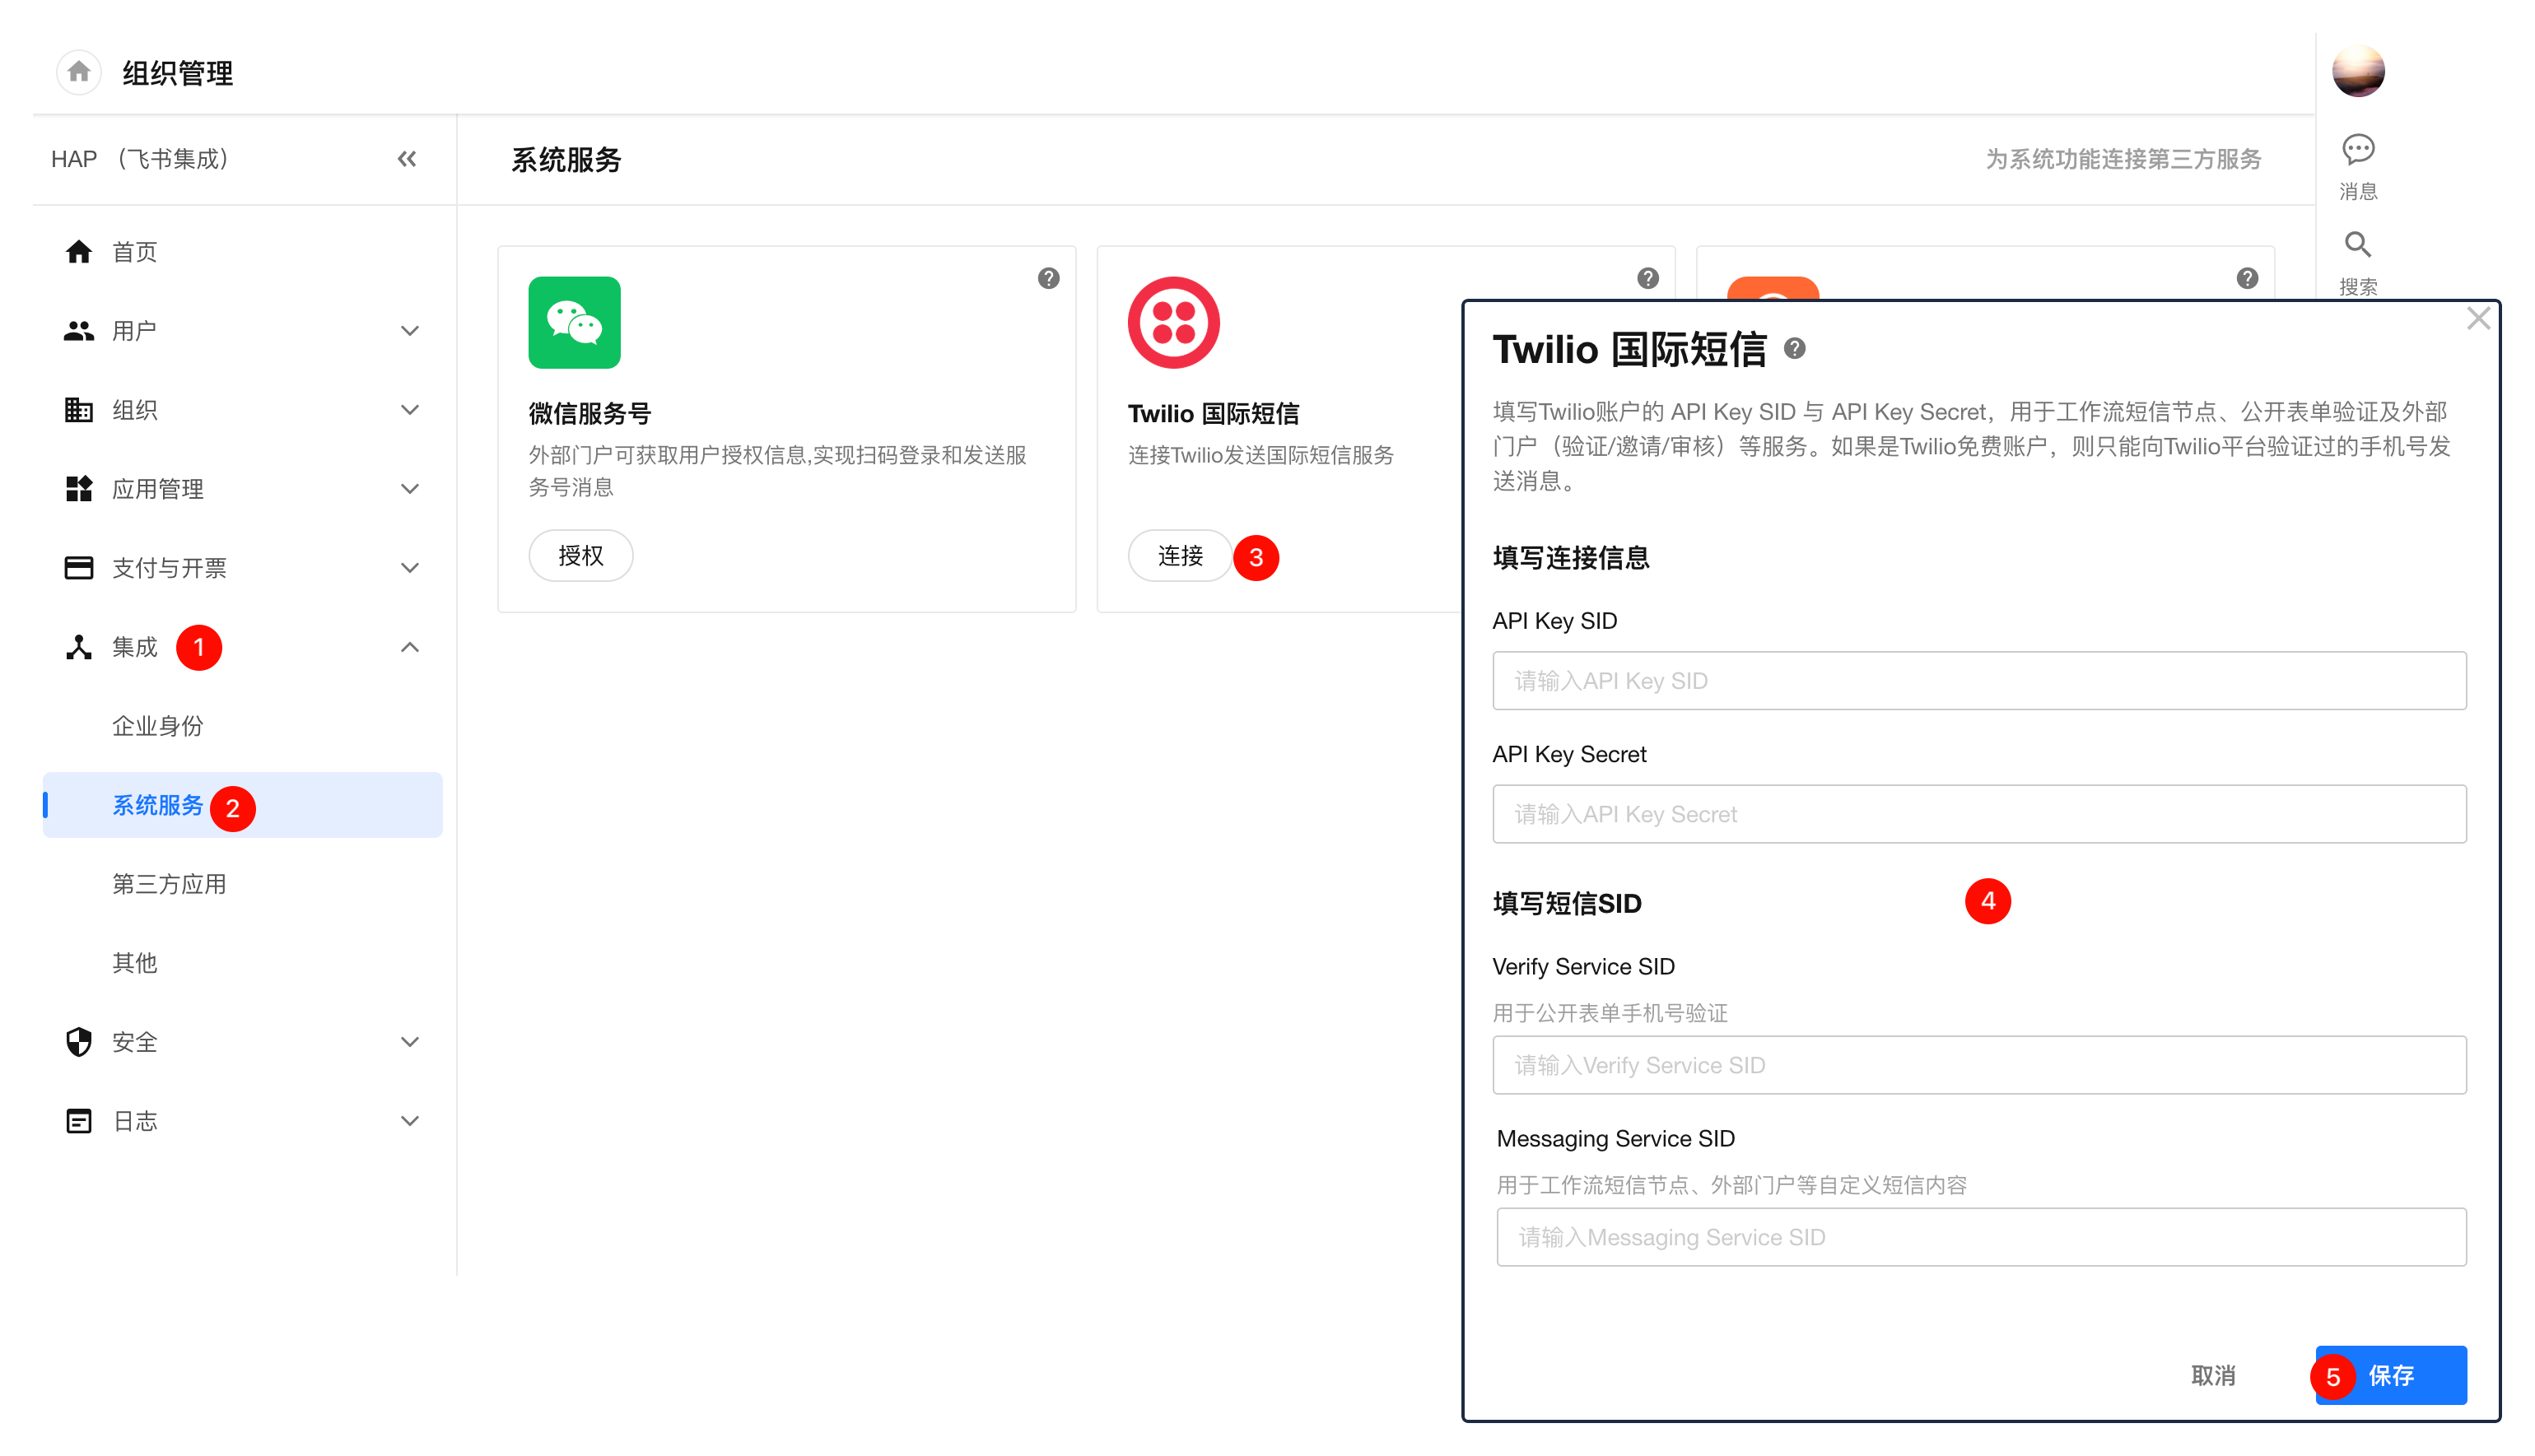
Task: Open the user avatar at top right
Action: (x=2357, y=72)
